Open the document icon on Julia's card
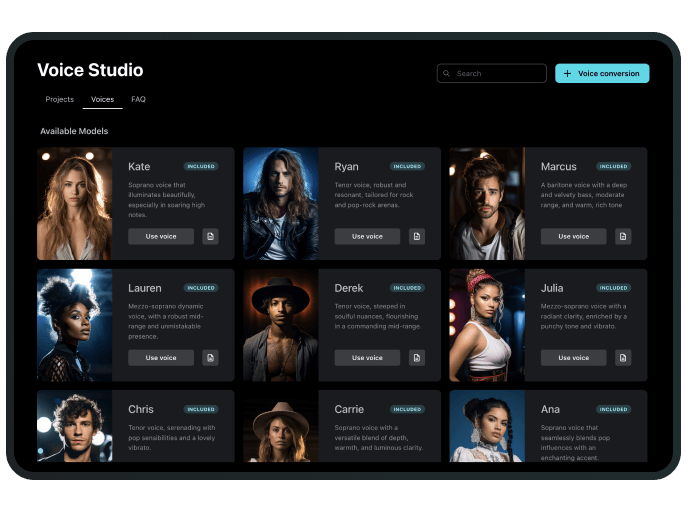 click(623, 357)
